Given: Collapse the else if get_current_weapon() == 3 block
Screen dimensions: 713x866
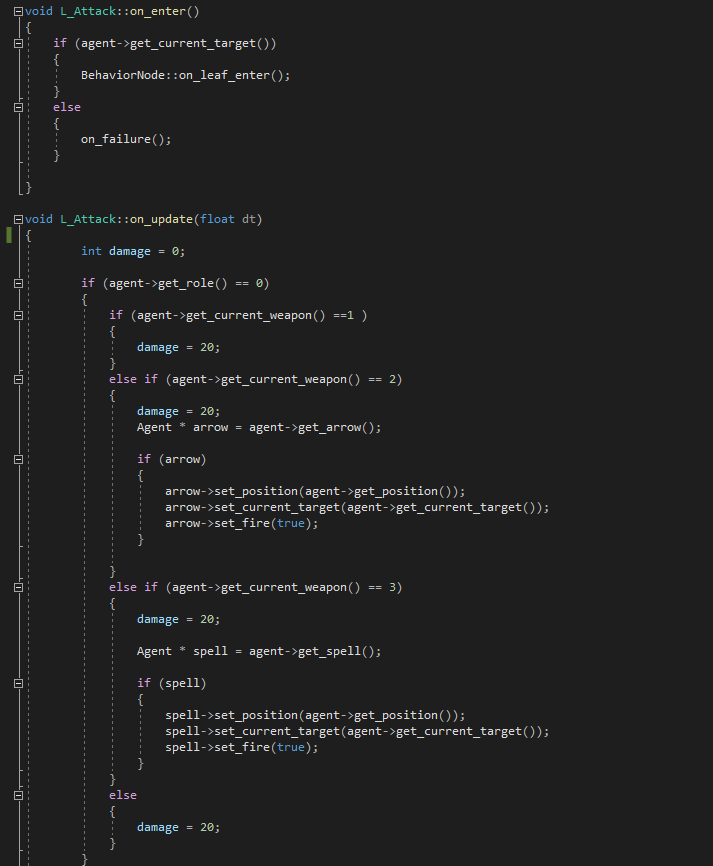Looking at the screenshot, I should coord(18,588).
